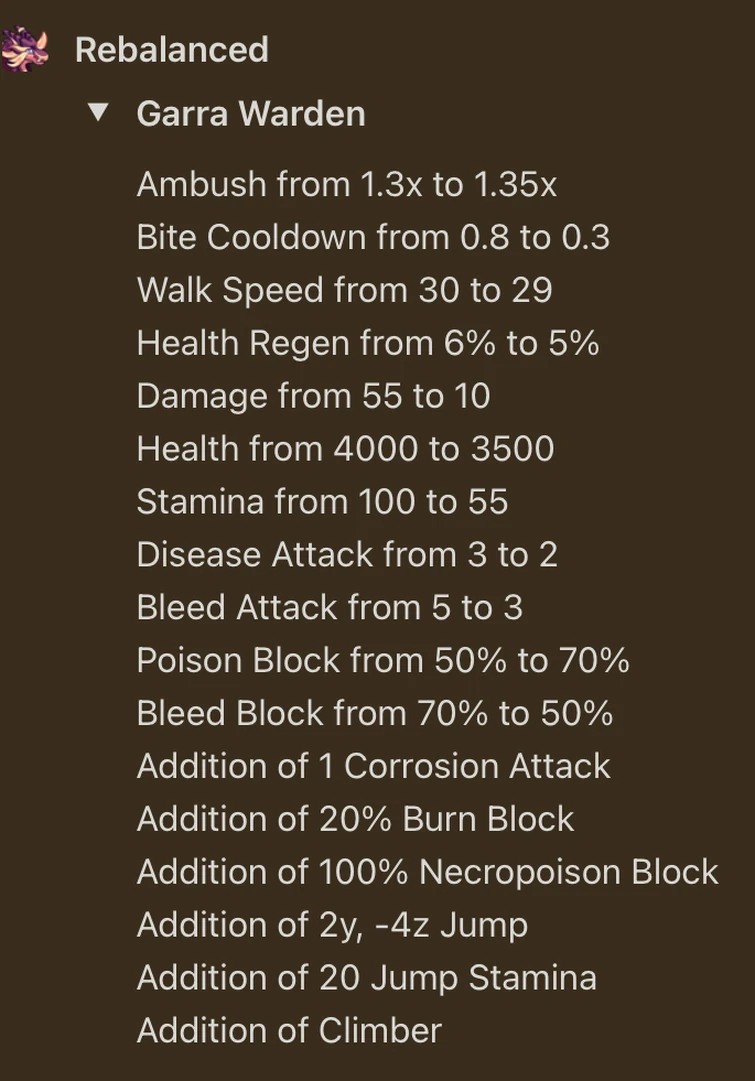Select the Damage from 55 to 10 line
This screenshot has width=755, height=1081.
312,396
